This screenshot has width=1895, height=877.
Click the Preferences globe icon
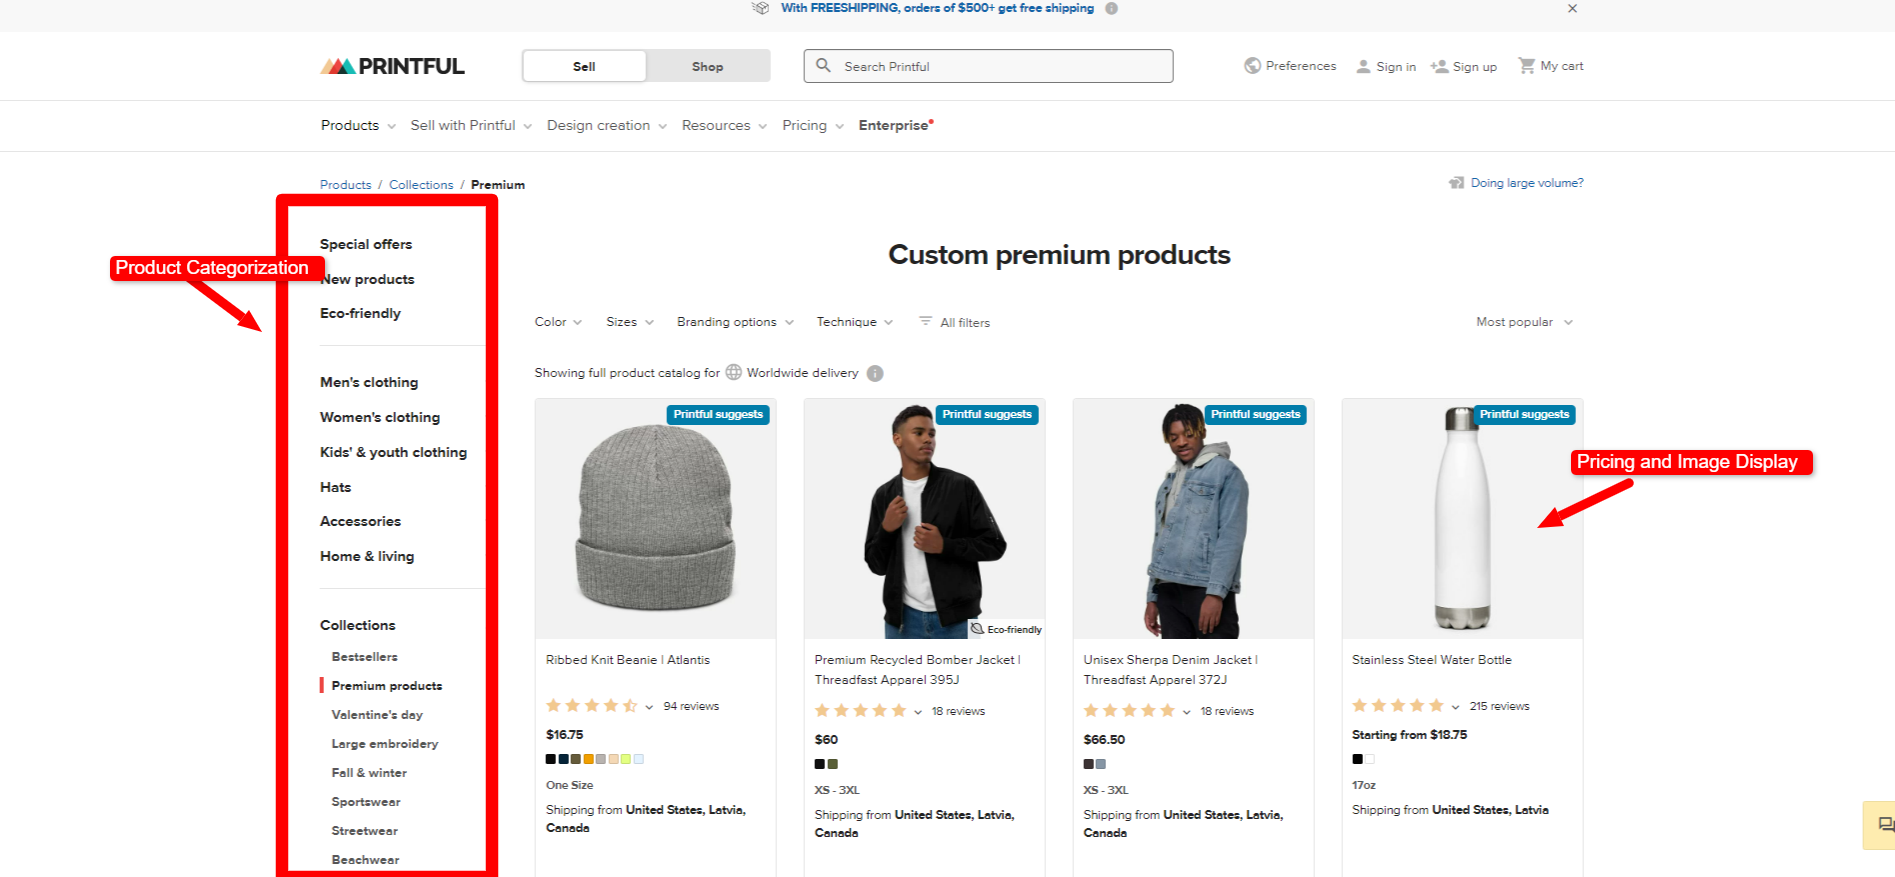coord(1252,66)
